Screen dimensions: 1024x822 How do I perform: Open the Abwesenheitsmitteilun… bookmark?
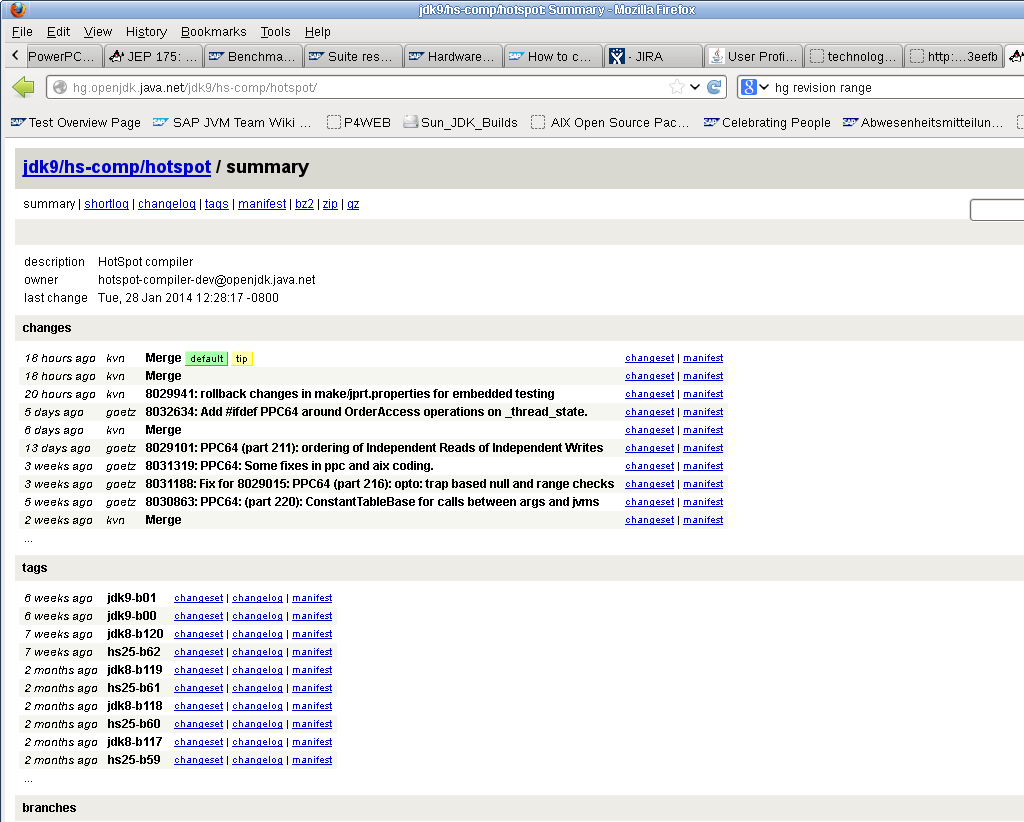click(923, 123)
